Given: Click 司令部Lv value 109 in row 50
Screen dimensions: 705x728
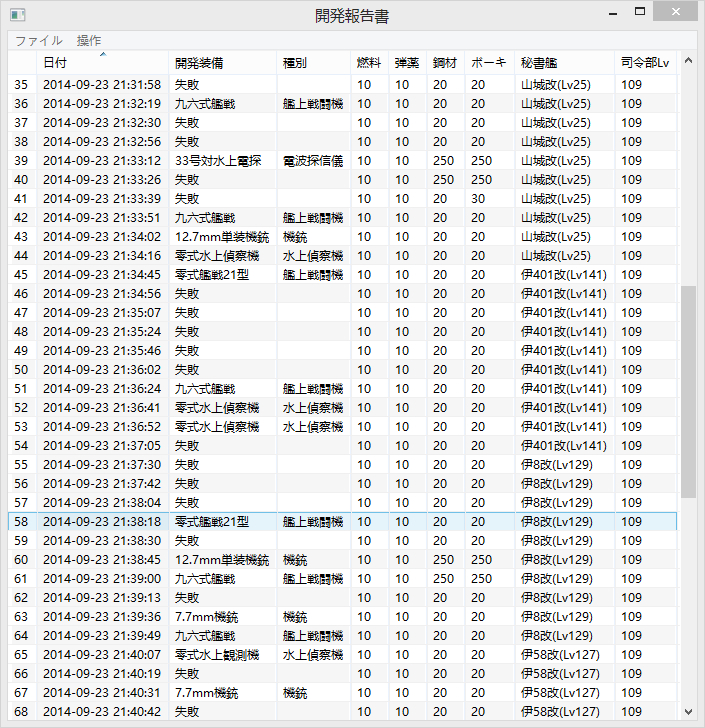Looking at the screenshot, I should coord(632,370).
